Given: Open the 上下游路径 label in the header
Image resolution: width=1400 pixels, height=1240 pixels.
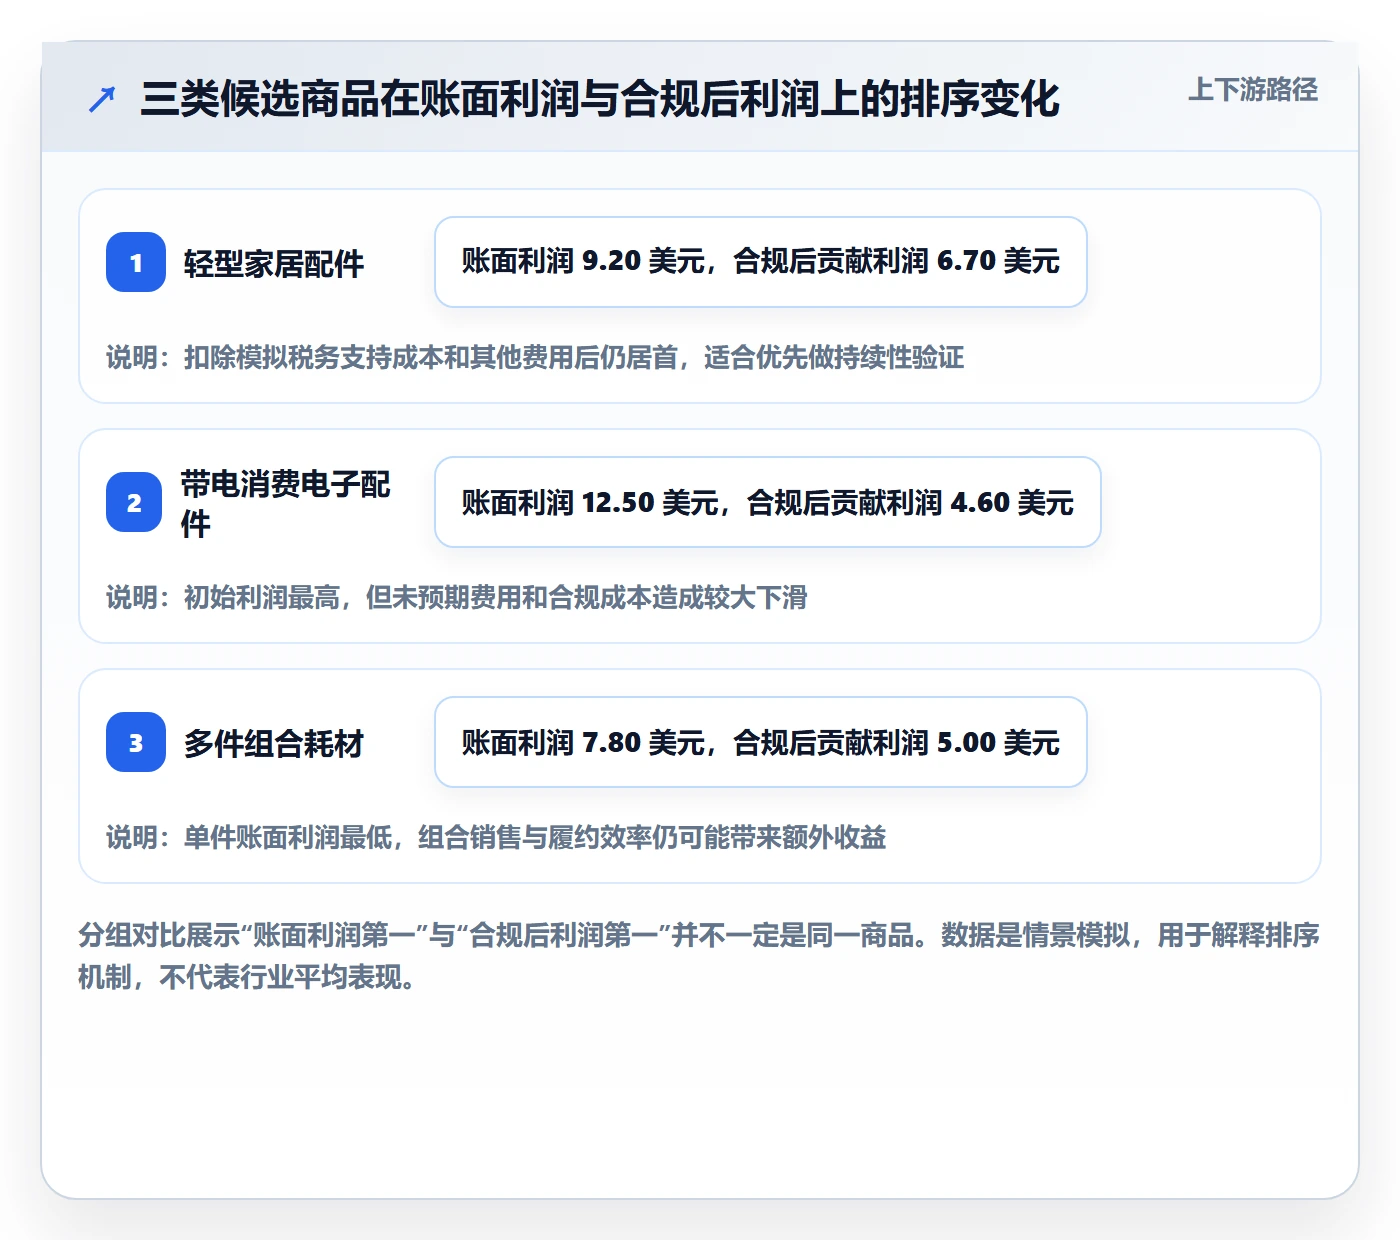Looking at the screenshot, I should click(1252, 90).
